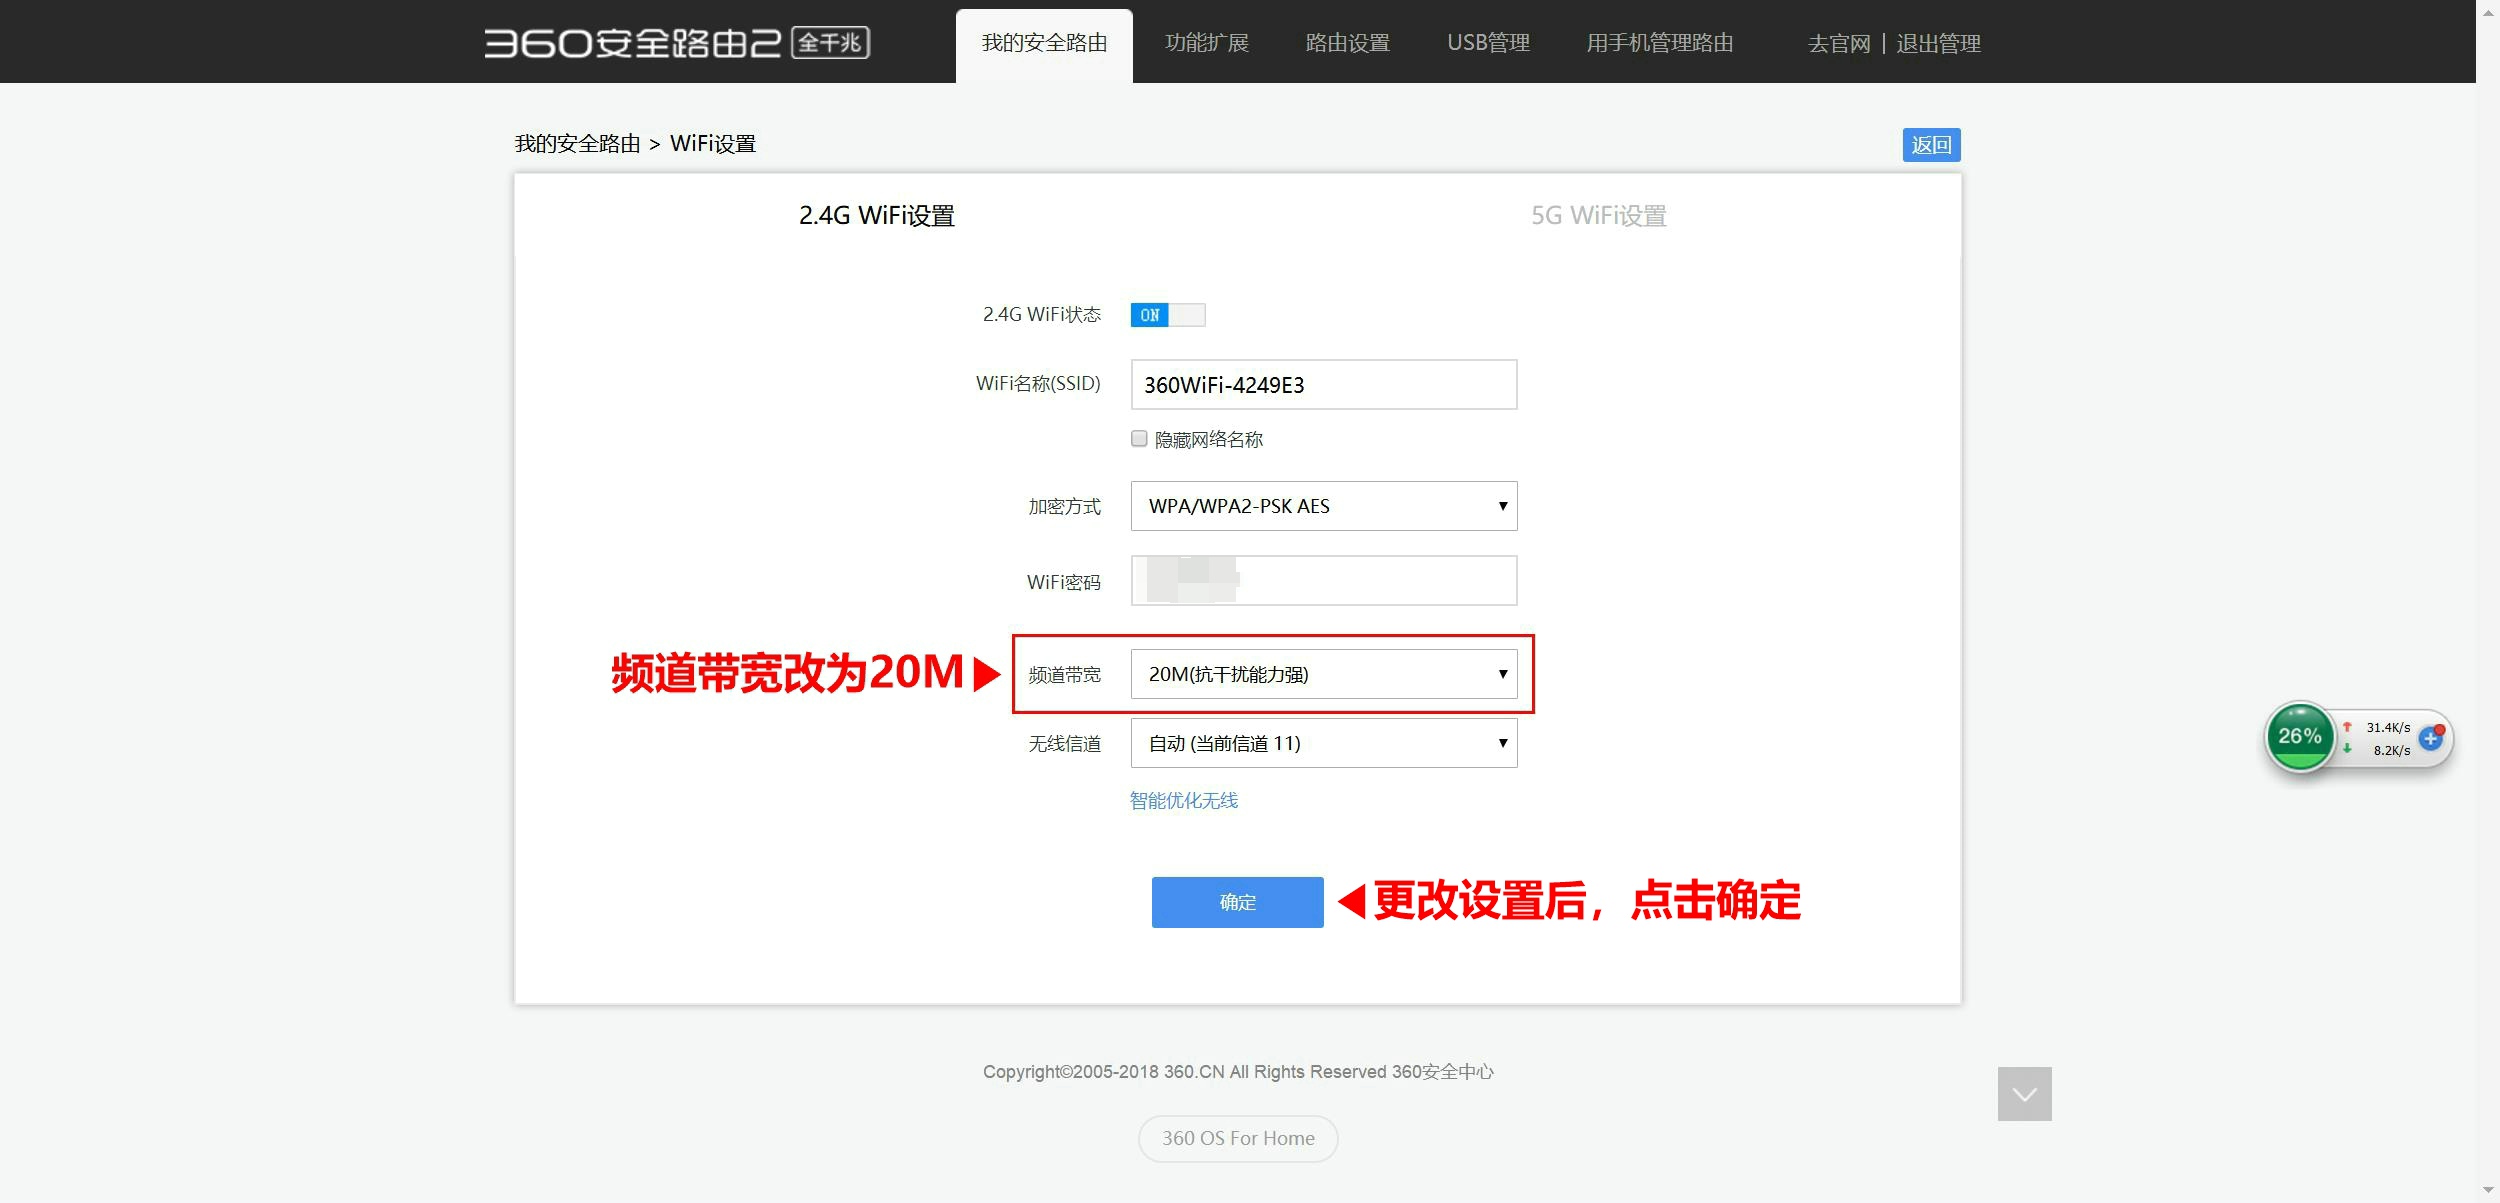Viewport: 2500px width, 1203px height.
Task: Click the WiFi密码 input field
Action: coord(1324,580)
